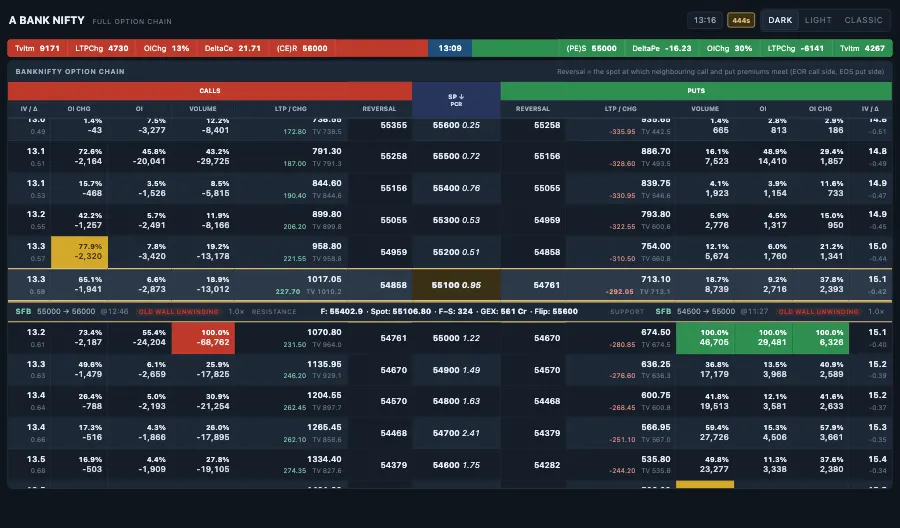Click the 13:09 blue time marker
Screen dimensions: 900x528
(x=450, y=48)
